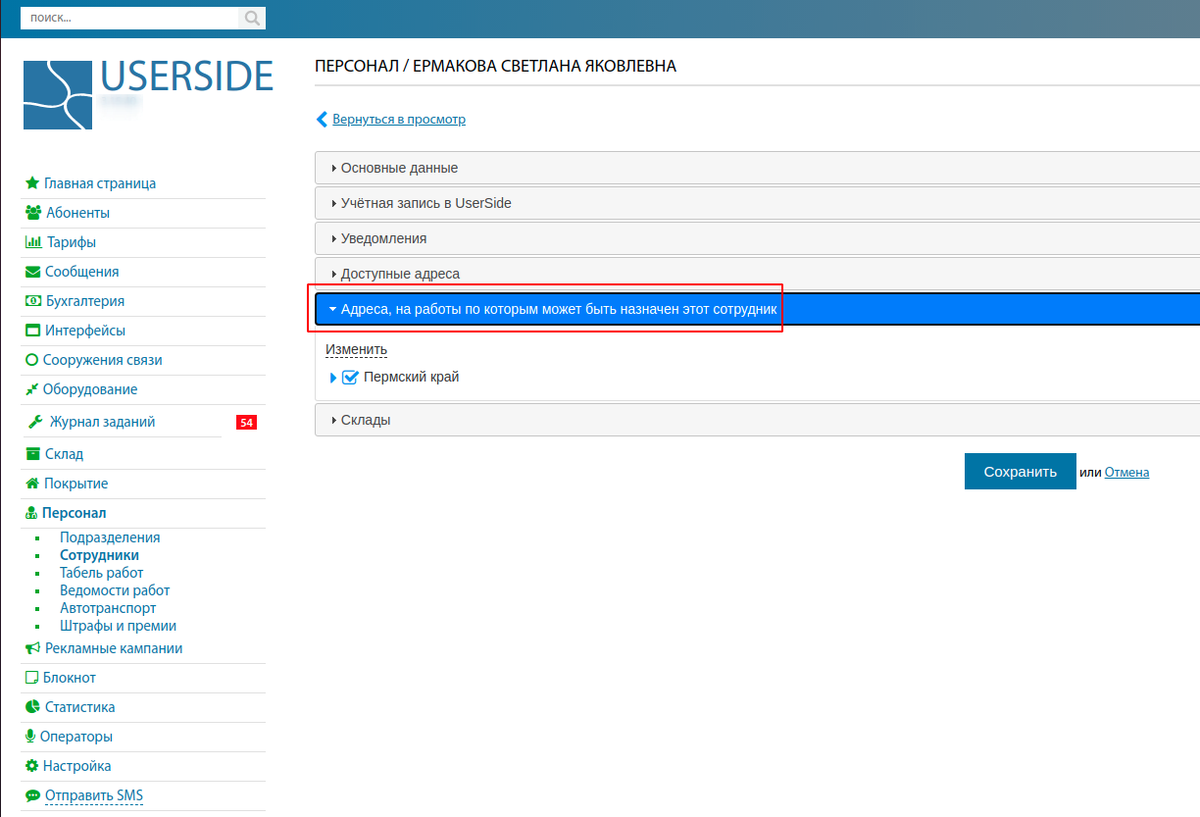Viewport: 1200px width, 817px height.
Task: Open the Табель работ submenu item
Action: (101, 573)
